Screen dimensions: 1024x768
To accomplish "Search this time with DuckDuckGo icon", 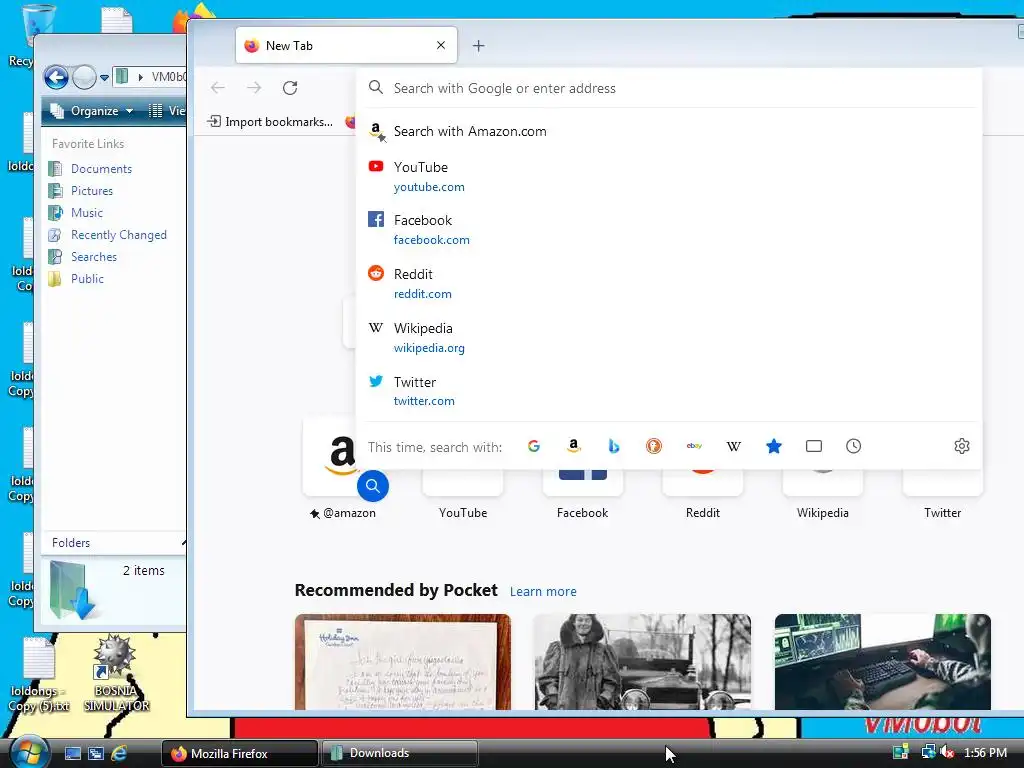I will coord(654,446).
